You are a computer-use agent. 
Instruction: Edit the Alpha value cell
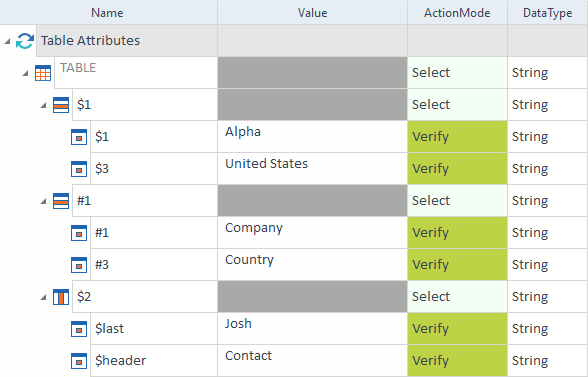pos(312,137)
